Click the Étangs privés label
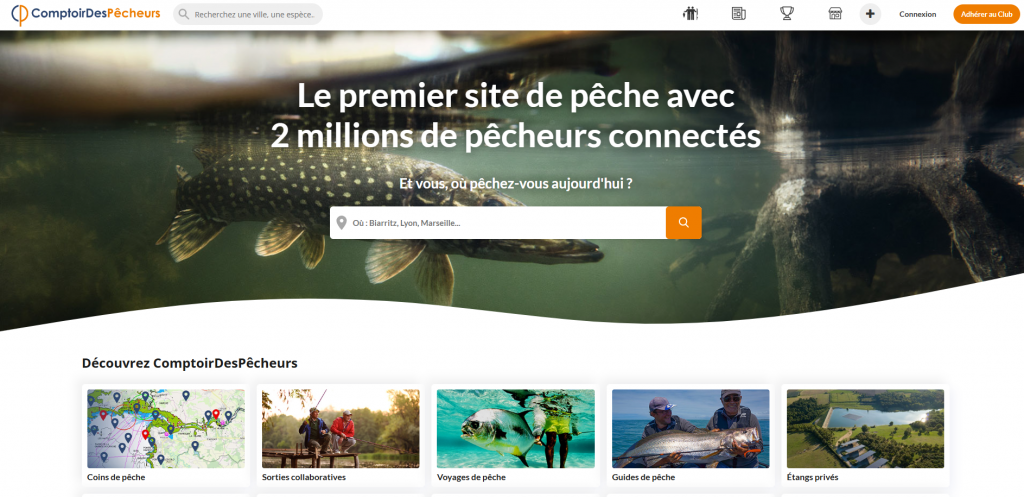Viewport: 1024px width, 497px height. pyautogui.click(x=812, y=477)
